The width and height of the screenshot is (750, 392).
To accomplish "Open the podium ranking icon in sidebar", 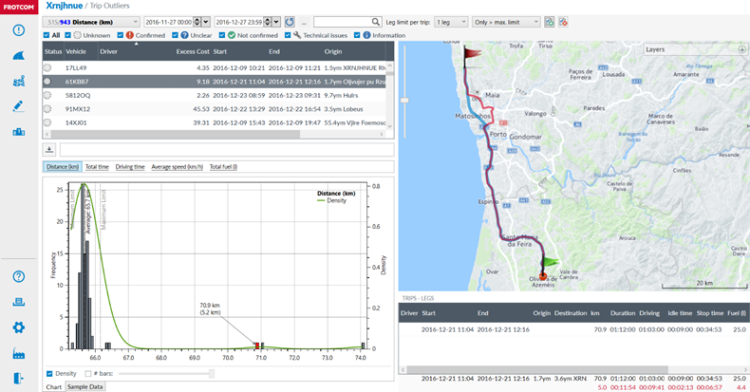I will click(19, 131).
